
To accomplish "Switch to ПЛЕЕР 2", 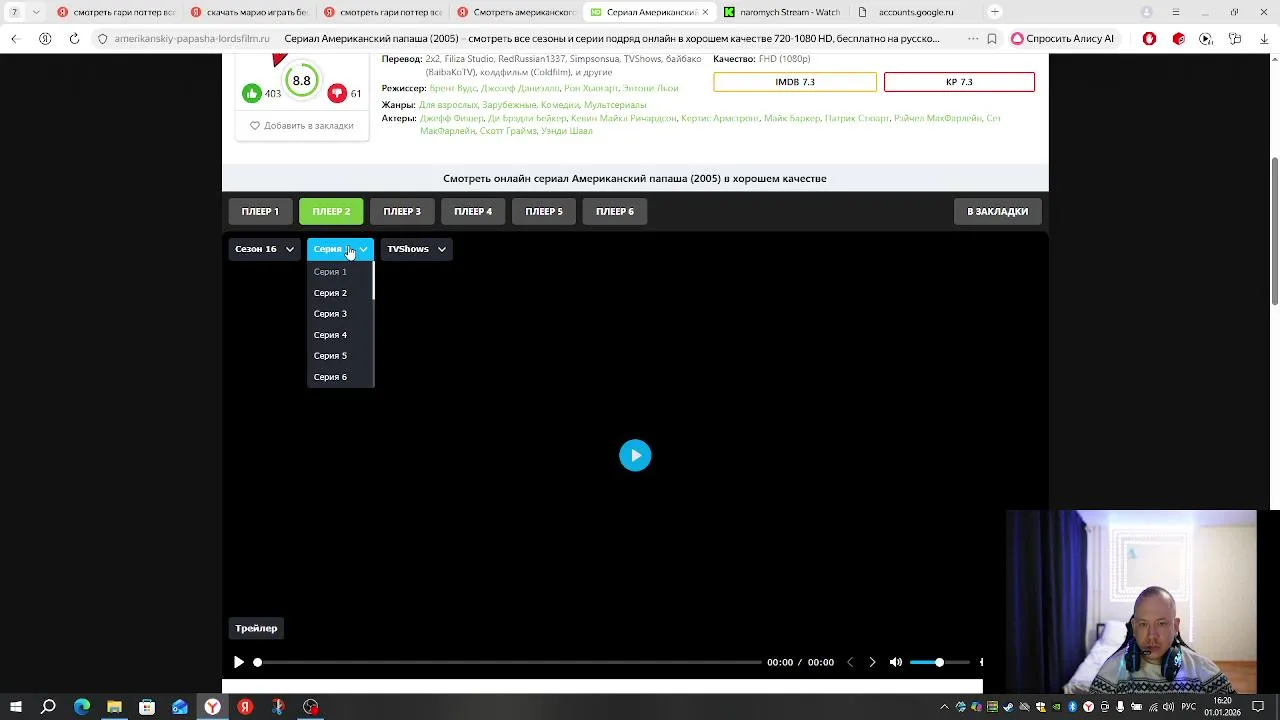I will 331,211.
